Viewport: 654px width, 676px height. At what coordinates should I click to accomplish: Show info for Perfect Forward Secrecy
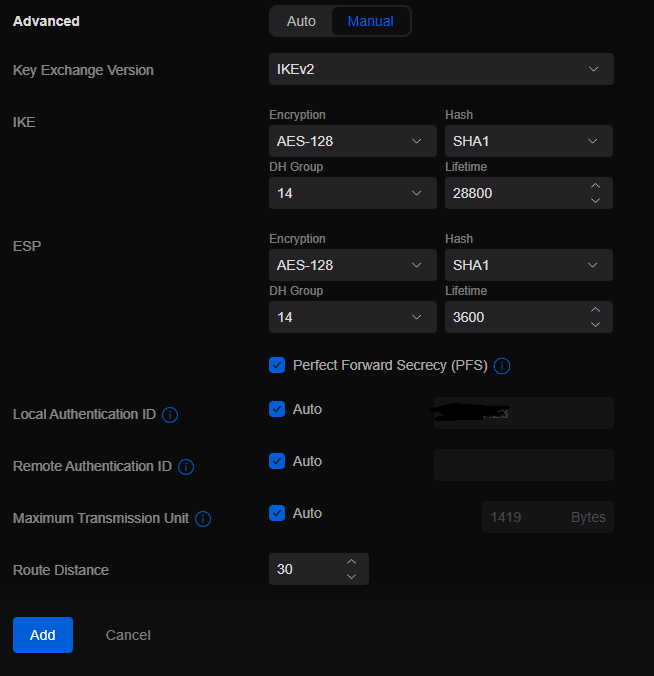(x=502, y=366)
